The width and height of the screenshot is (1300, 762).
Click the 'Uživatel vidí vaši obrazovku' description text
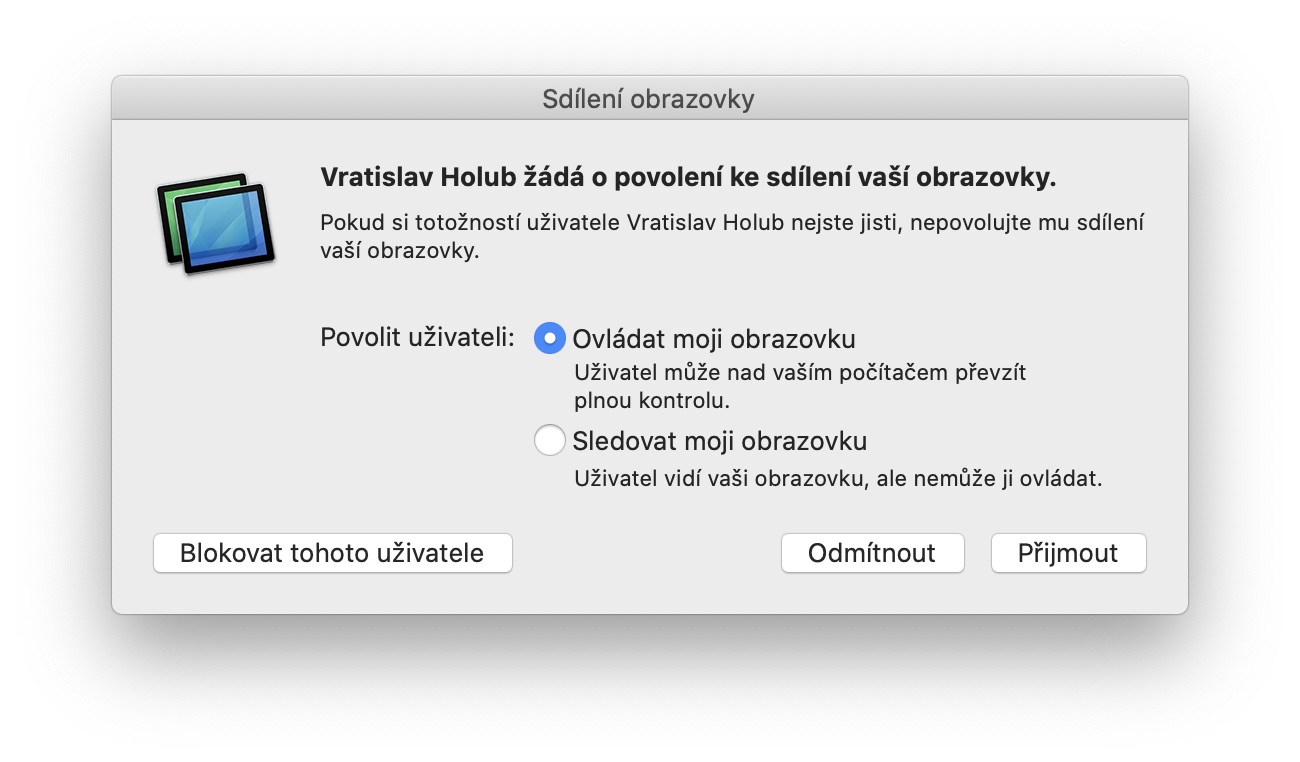(x=838, y=478)
